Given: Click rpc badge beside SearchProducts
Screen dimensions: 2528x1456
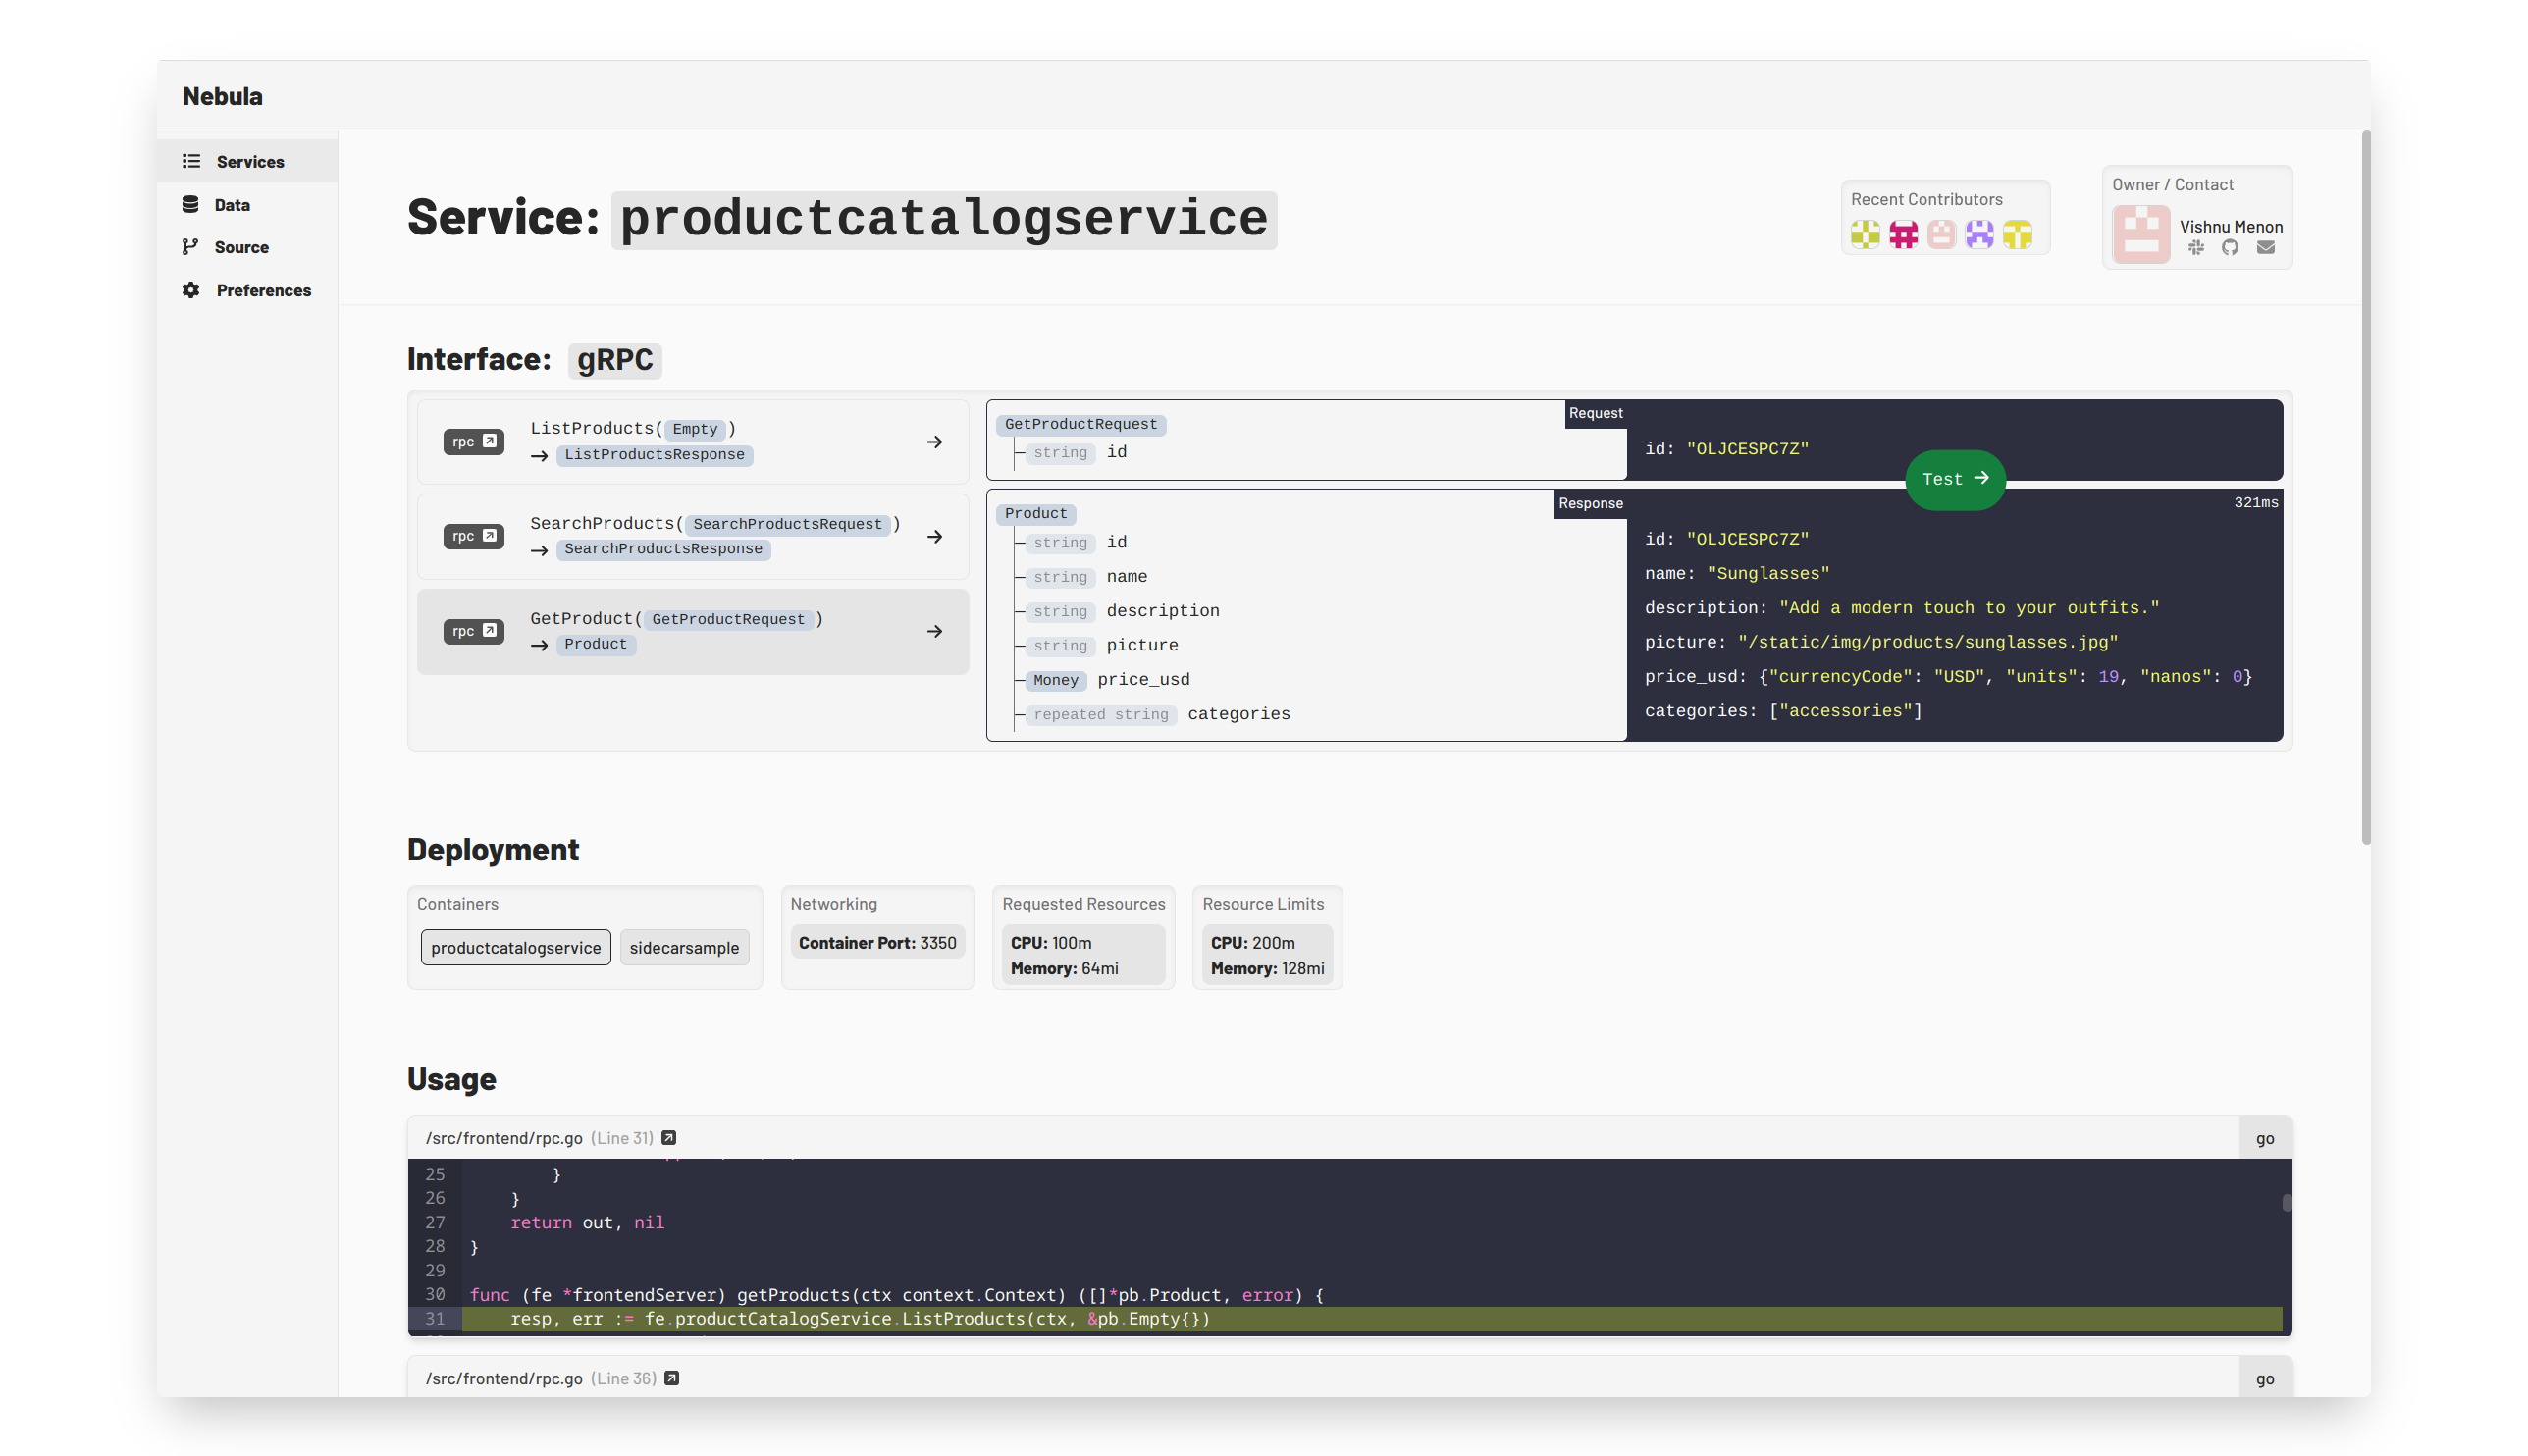Looking at the screenshot, I should [x=473, y=536].
